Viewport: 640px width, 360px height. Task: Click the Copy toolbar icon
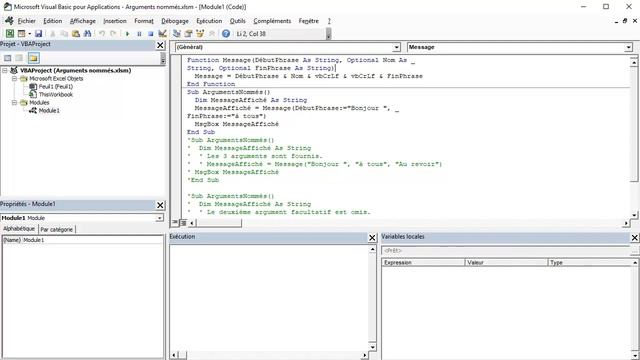click(64, 33)
